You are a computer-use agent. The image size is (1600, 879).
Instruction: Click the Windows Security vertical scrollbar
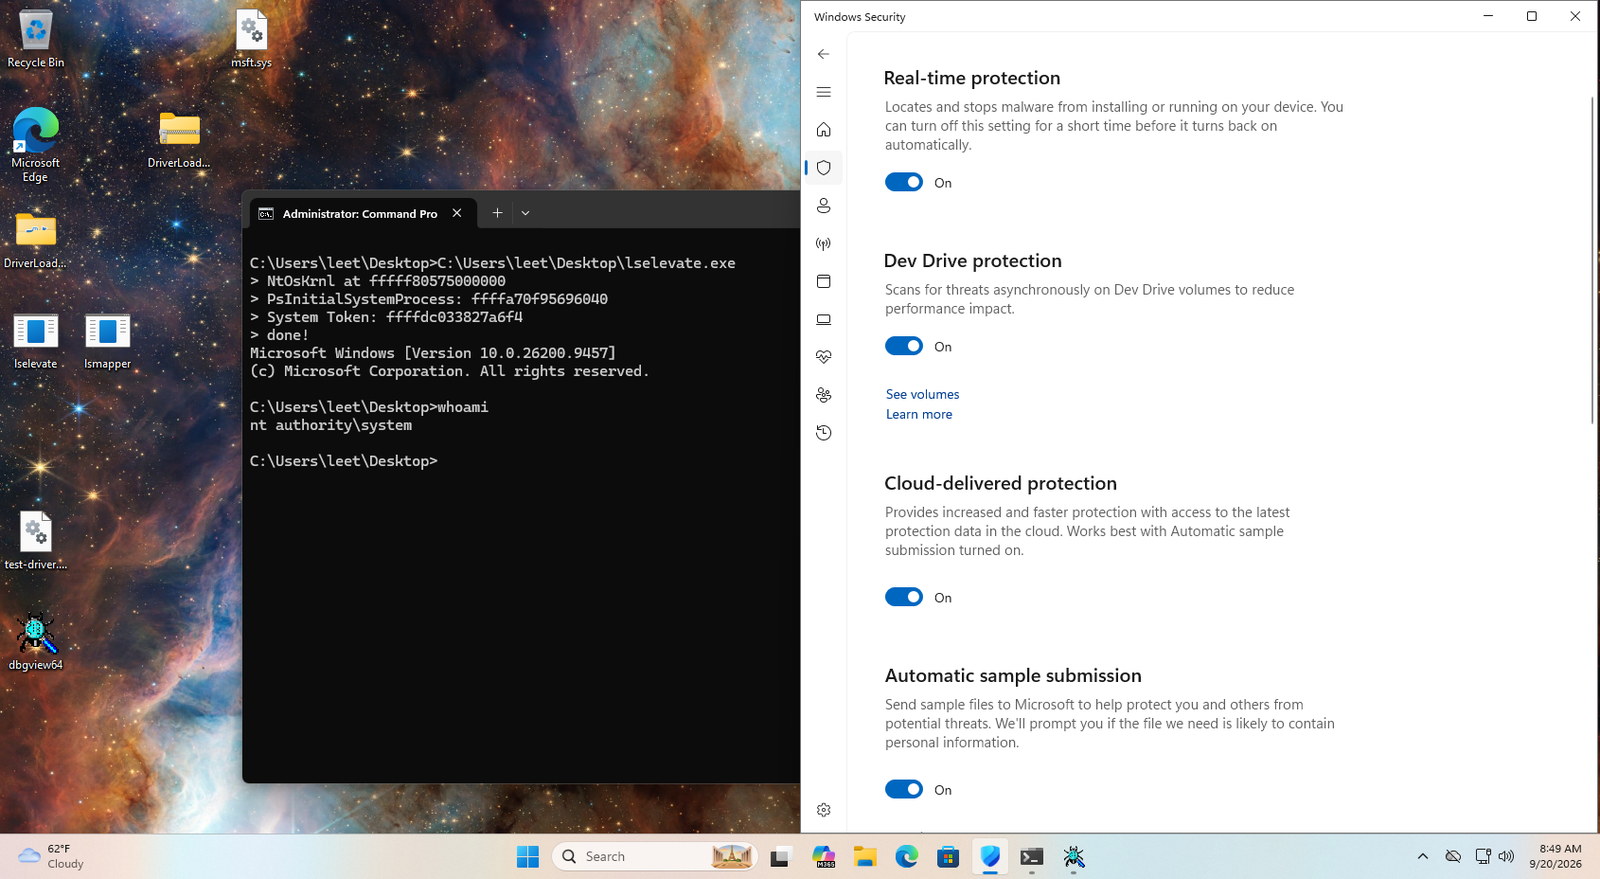click(1592, 260)
